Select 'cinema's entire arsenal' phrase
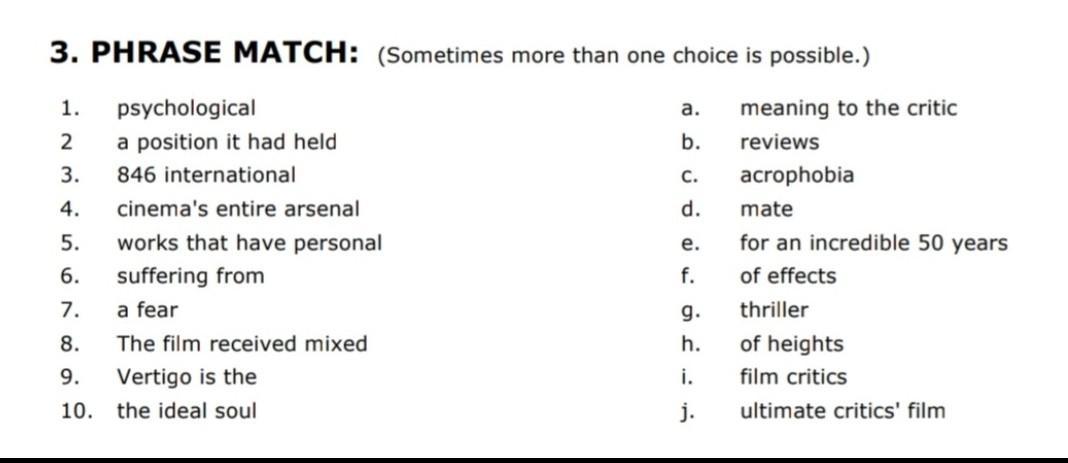 tap(238, 209)
